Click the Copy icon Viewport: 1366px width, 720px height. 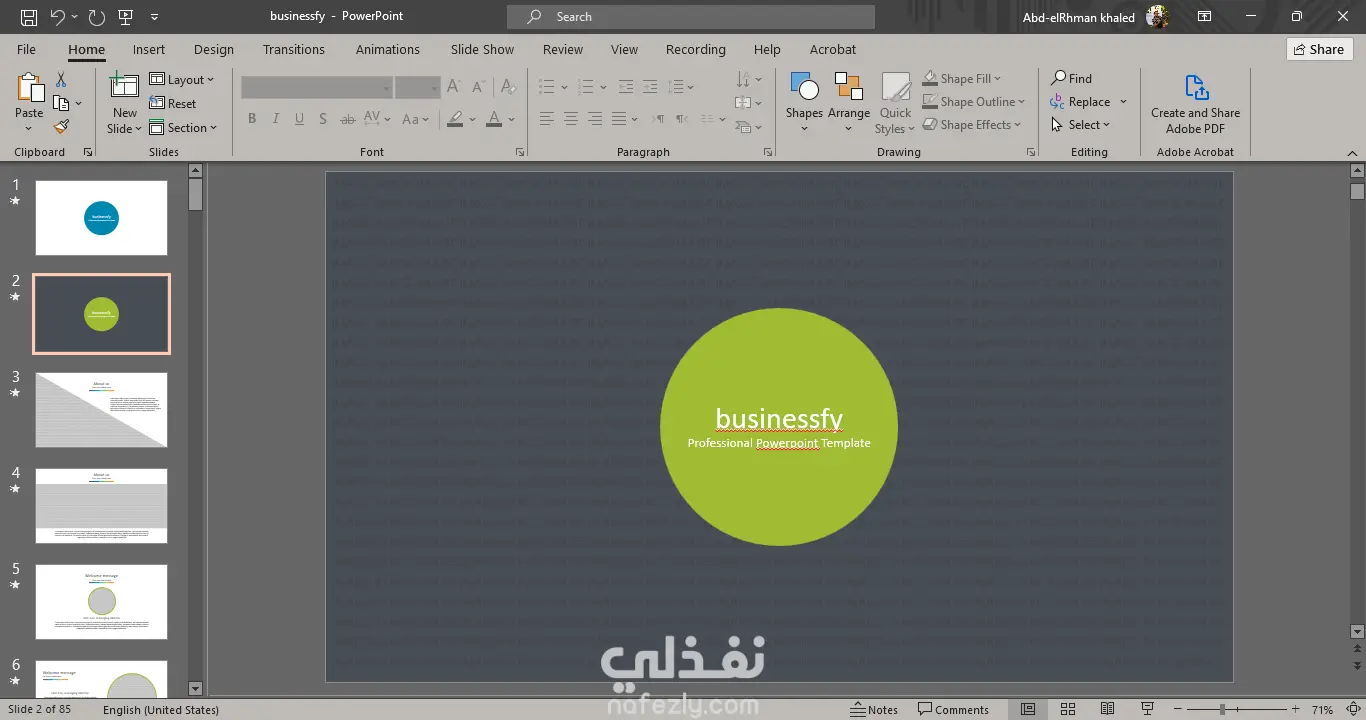pyautogui.click(x=61, y=103)
